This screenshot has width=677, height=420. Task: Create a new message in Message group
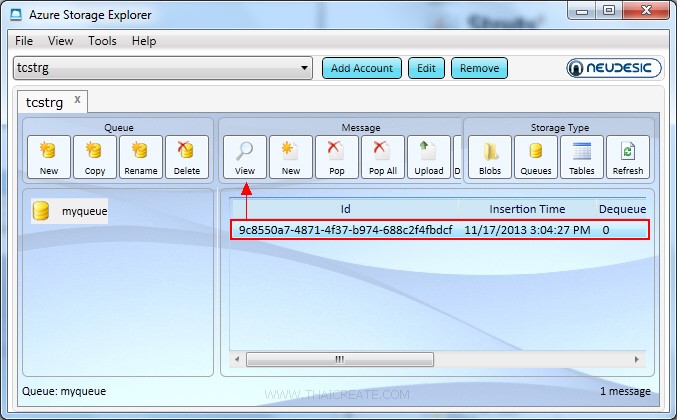point(291,157)
